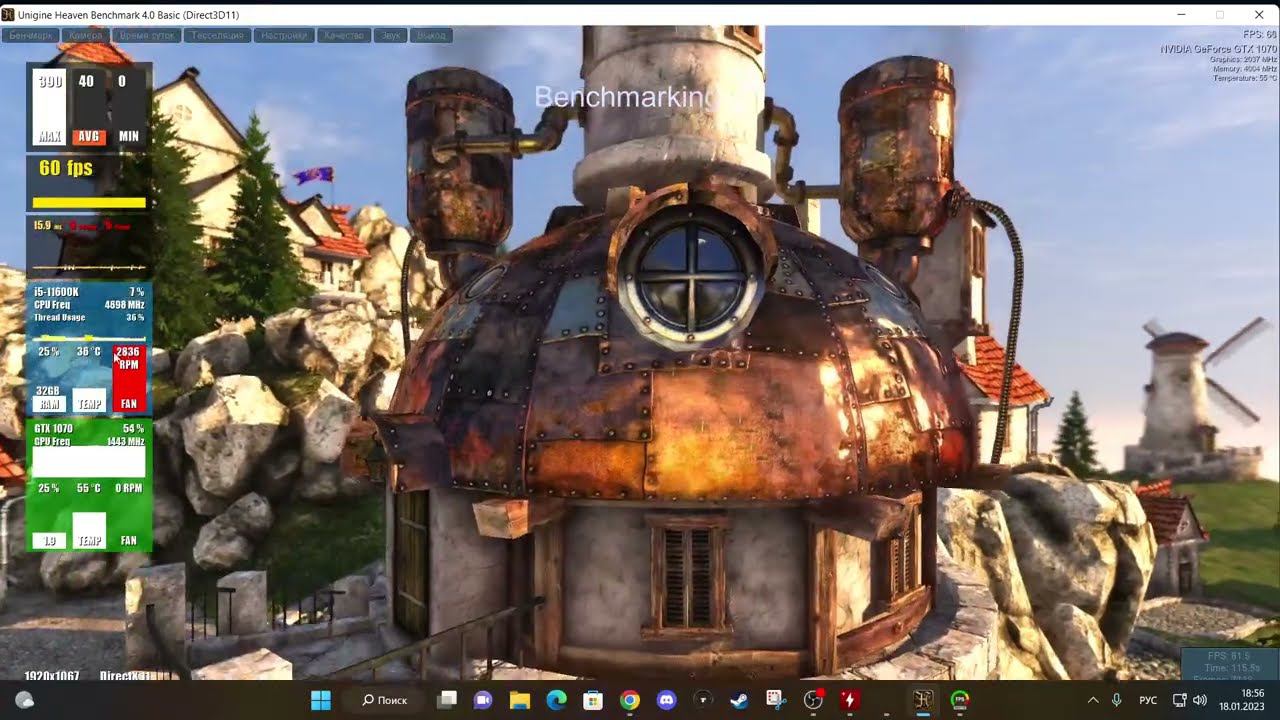Open the green FPS monitor taskbar app
This screenshot has height=720, width=1280.
[960, 700]
